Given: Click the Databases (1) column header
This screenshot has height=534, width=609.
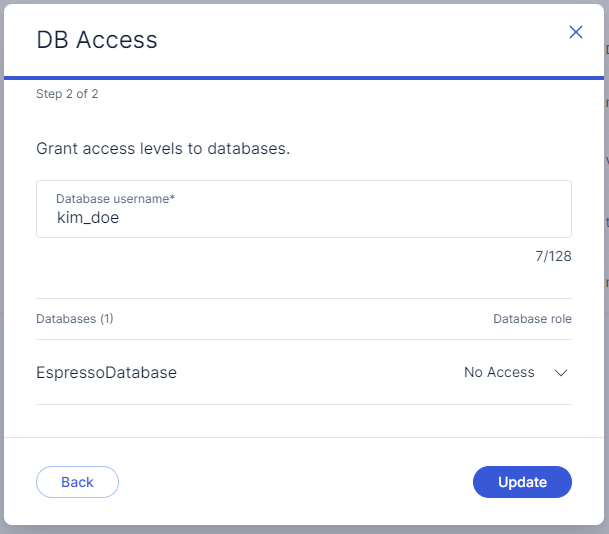Looking at the screenshot, I should [x=75, y=319].
